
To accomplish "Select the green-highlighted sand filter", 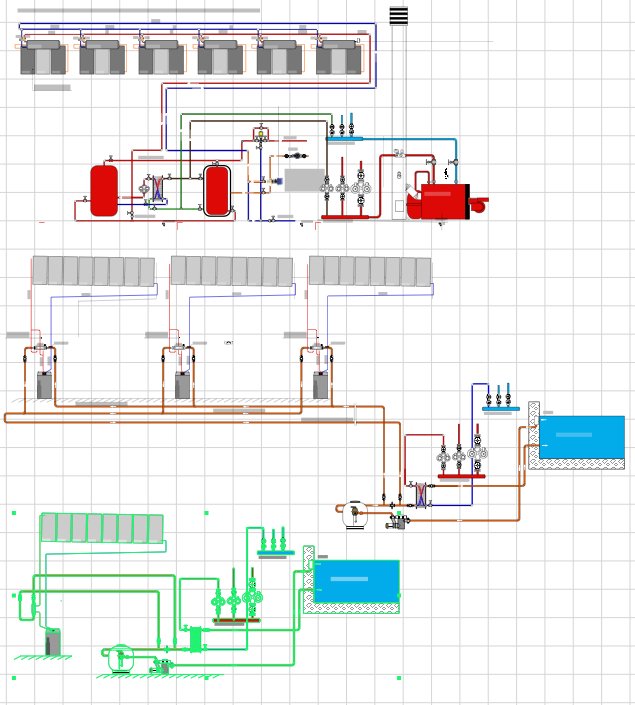I will coord(121,658).
